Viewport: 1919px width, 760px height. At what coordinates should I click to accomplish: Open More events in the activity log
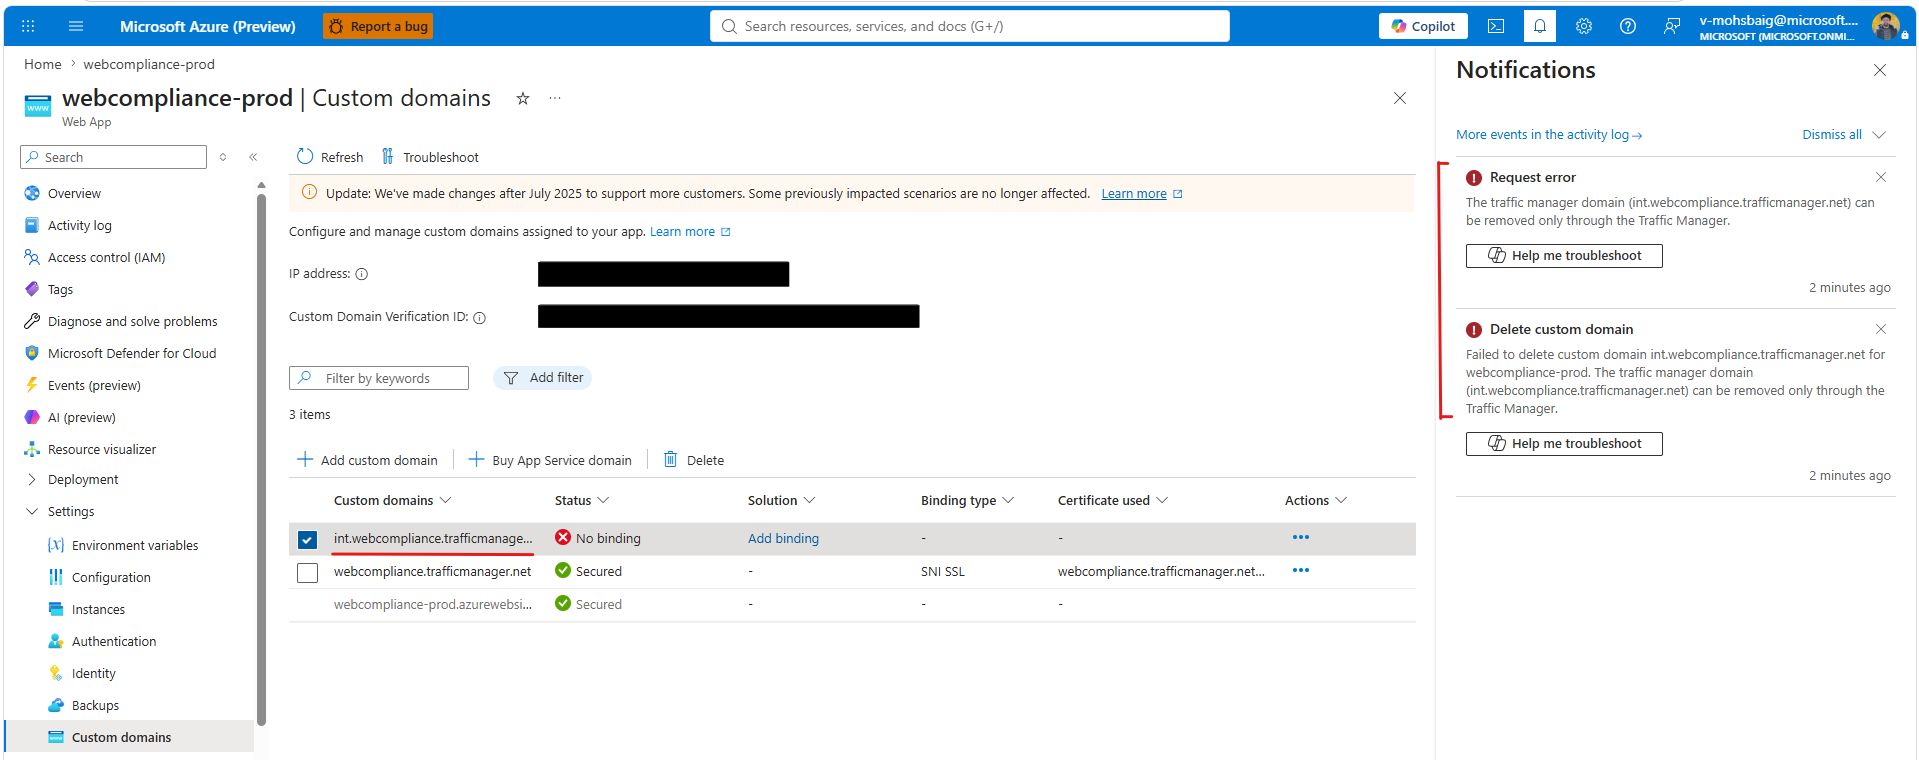coord(1549,135)
